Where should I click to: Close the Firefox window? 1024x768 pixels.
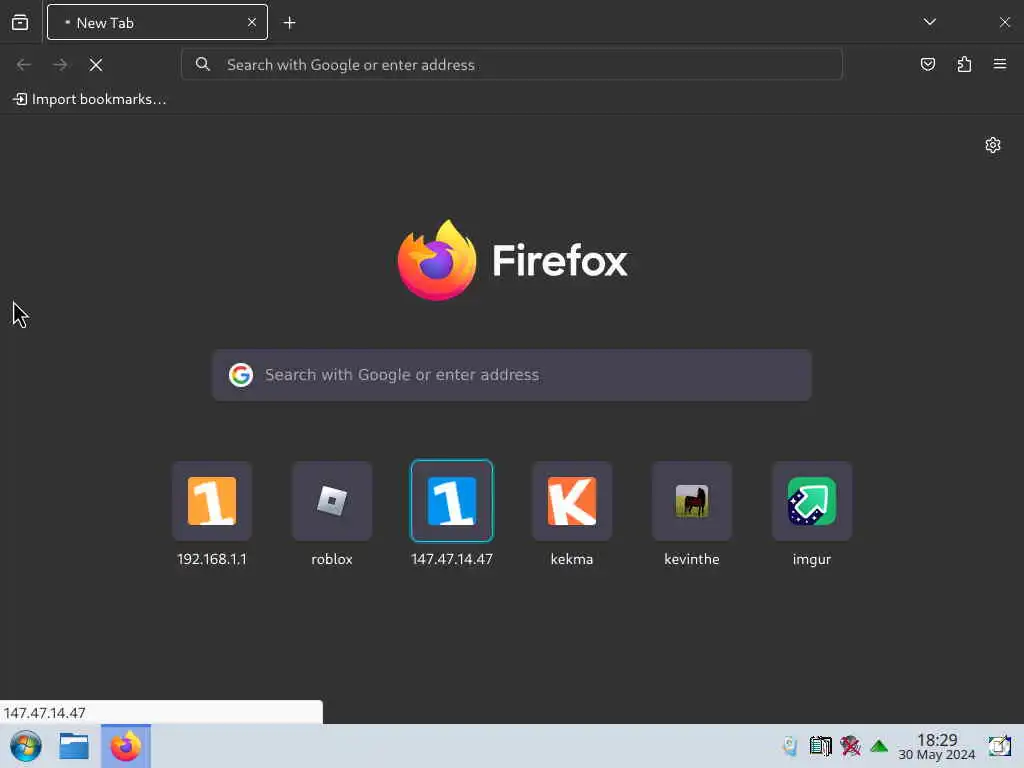[1004, 22]
